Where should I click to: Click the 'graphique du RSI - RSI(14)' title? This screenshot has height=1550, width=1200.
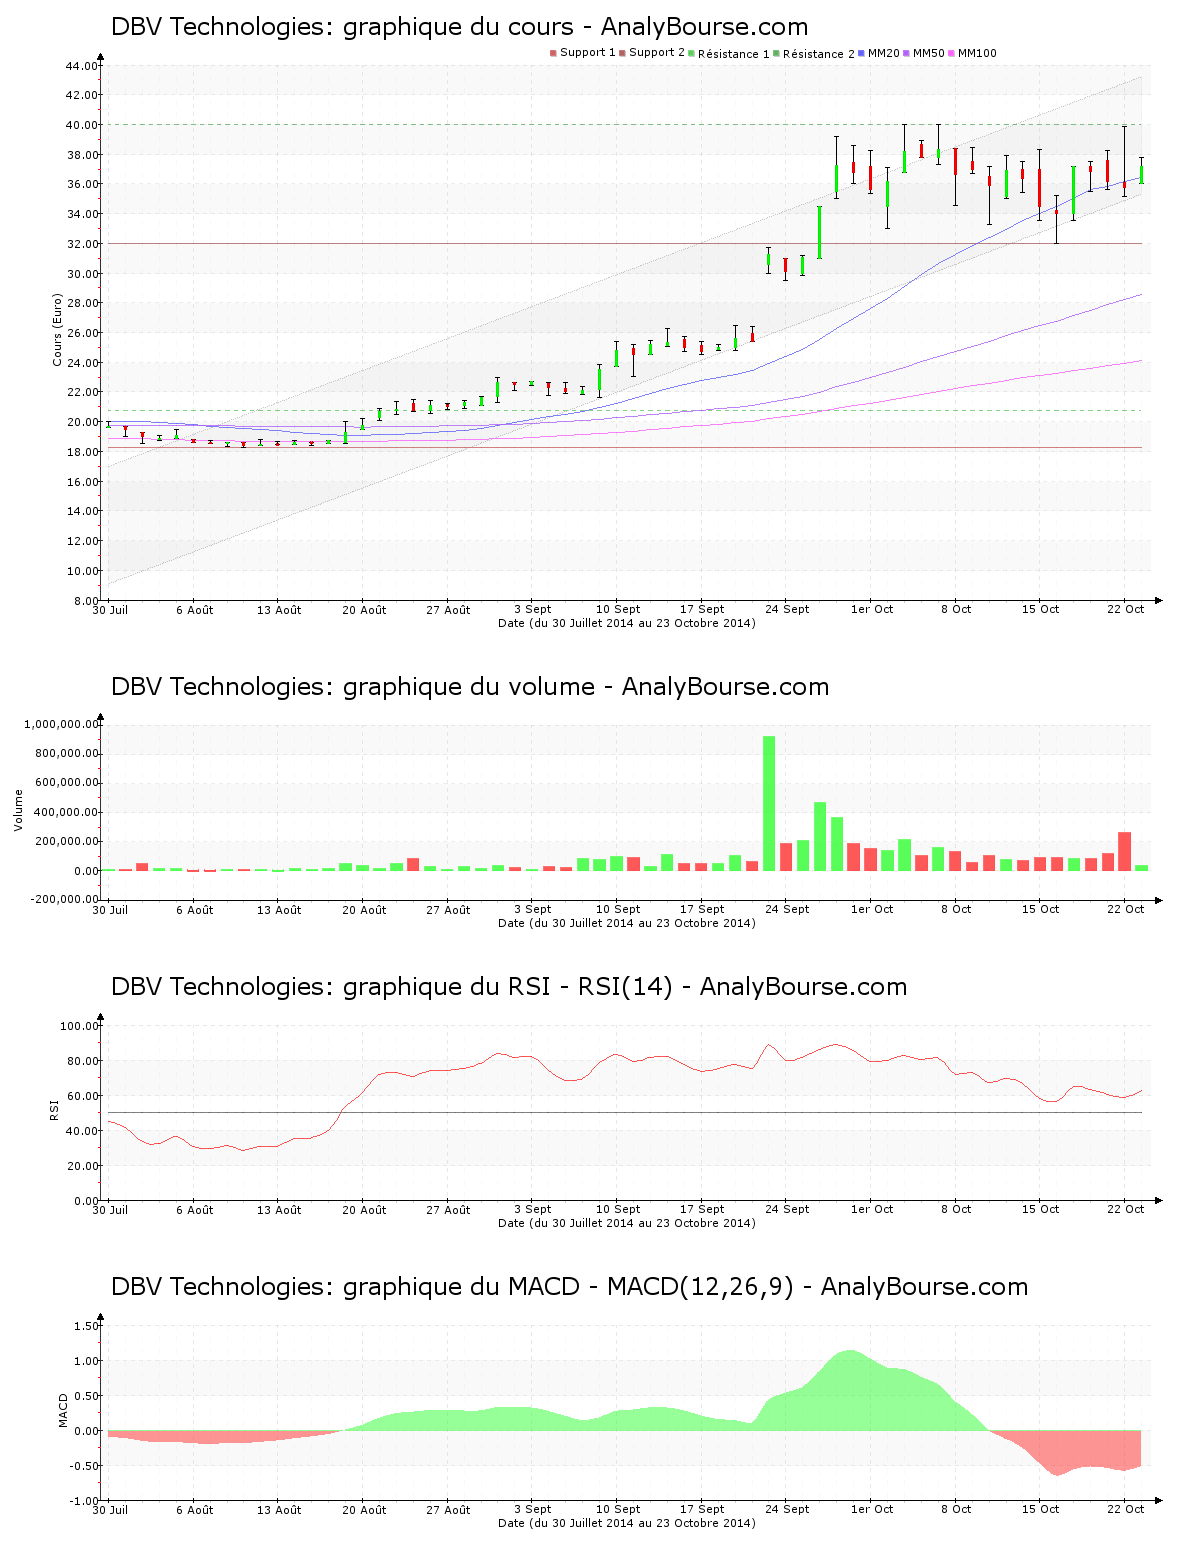click(x=508, y=987)
